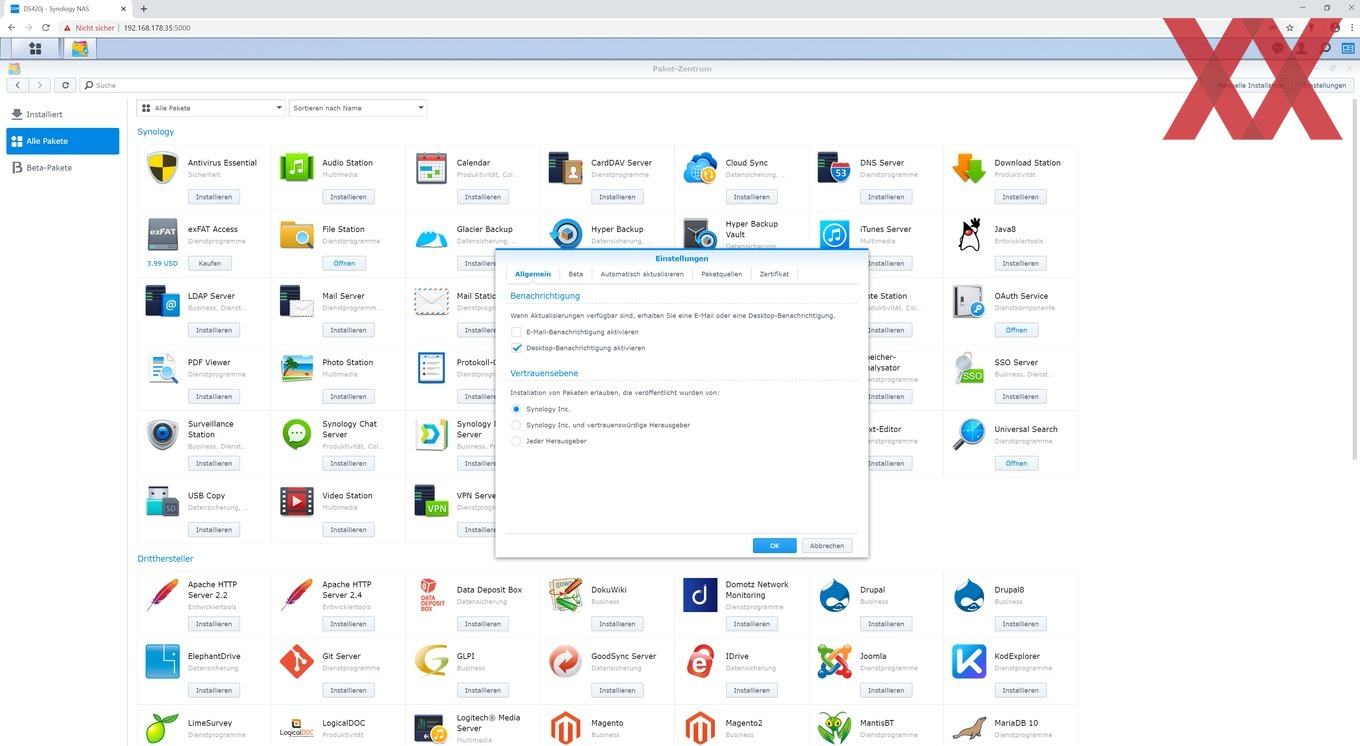Screen dimensions: 1360x746
Task: Open the Surveillance Station package icon
Action: tap(162, 434)
